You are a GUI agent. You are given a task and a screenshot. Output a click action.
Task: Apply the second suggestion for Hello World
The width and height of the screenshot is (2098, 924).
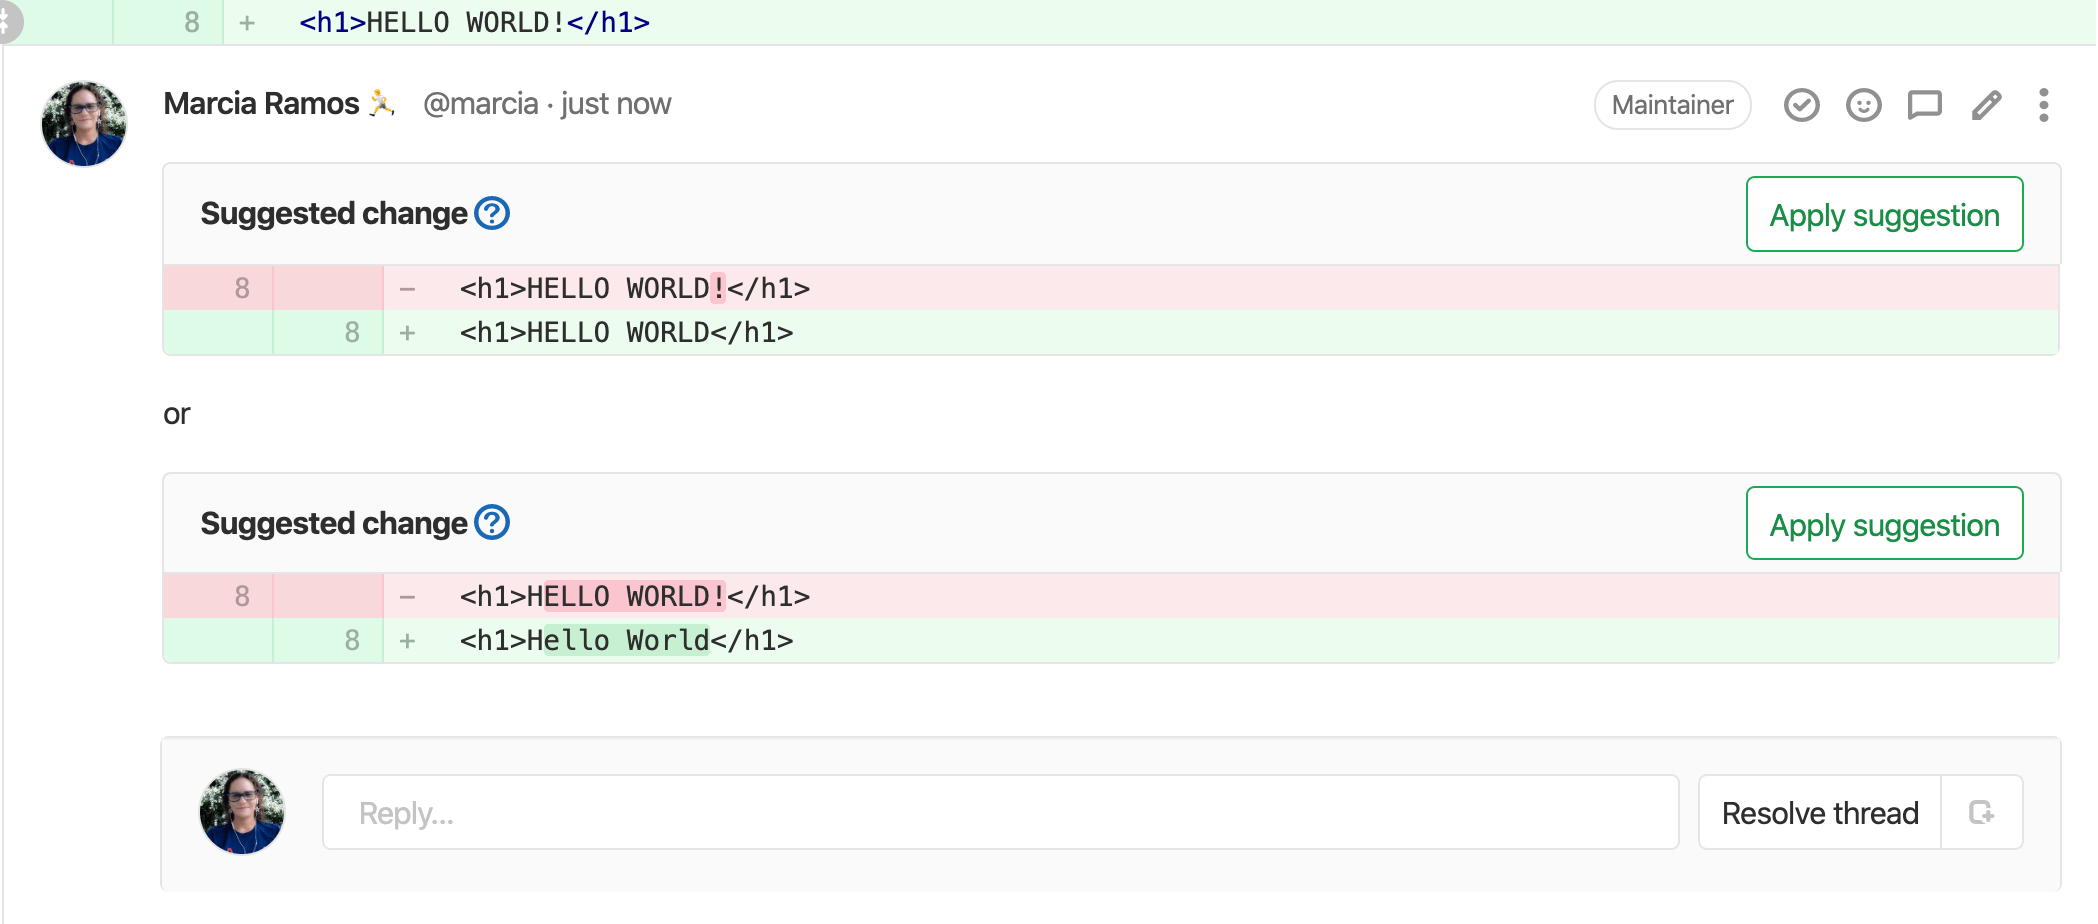(x=1884, y=524)
